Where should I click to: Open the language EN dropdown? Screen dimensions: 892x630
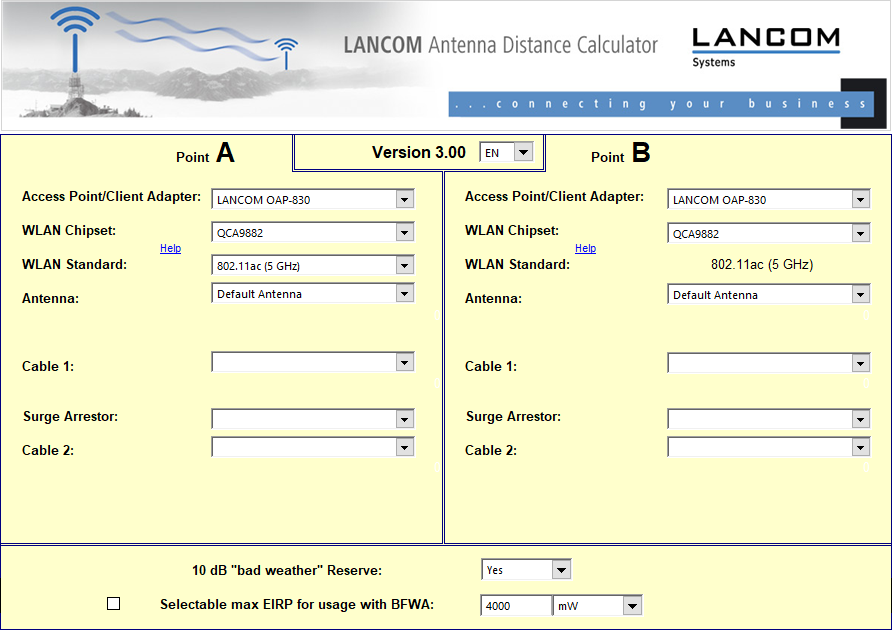pyautogui.click(x=507, y=152)
